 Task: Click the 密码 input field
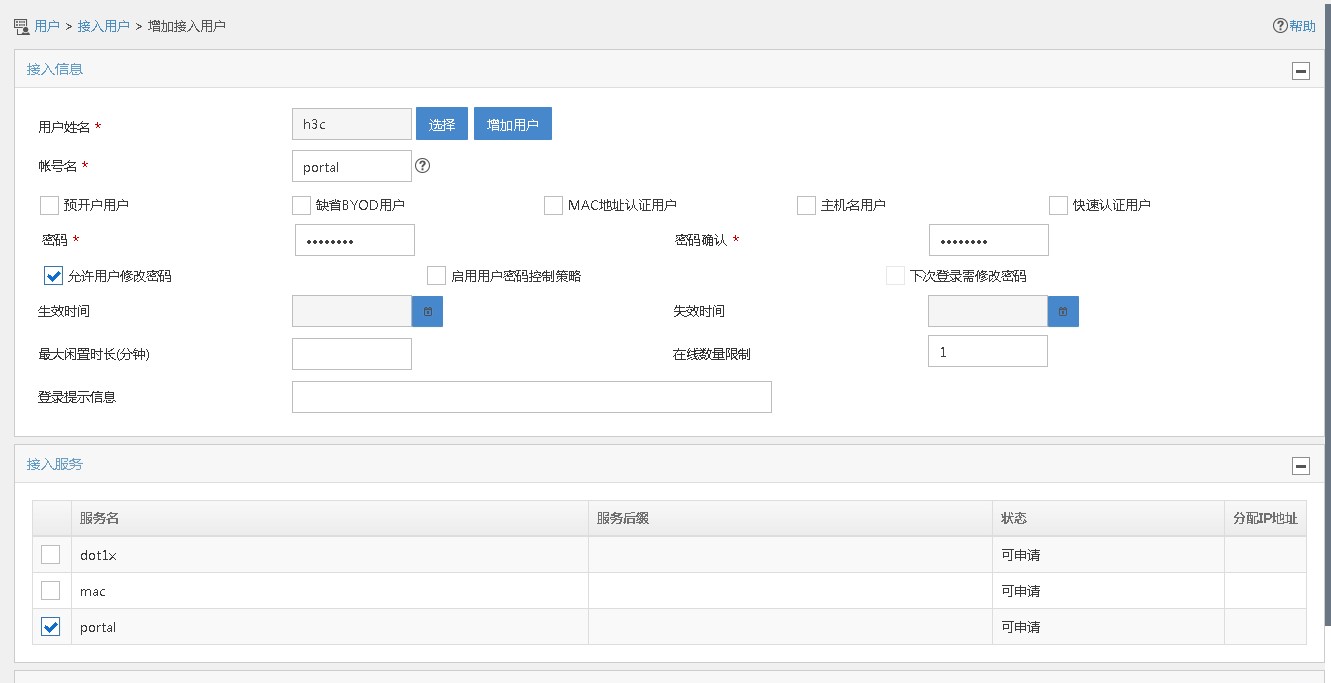coord(355,240)
